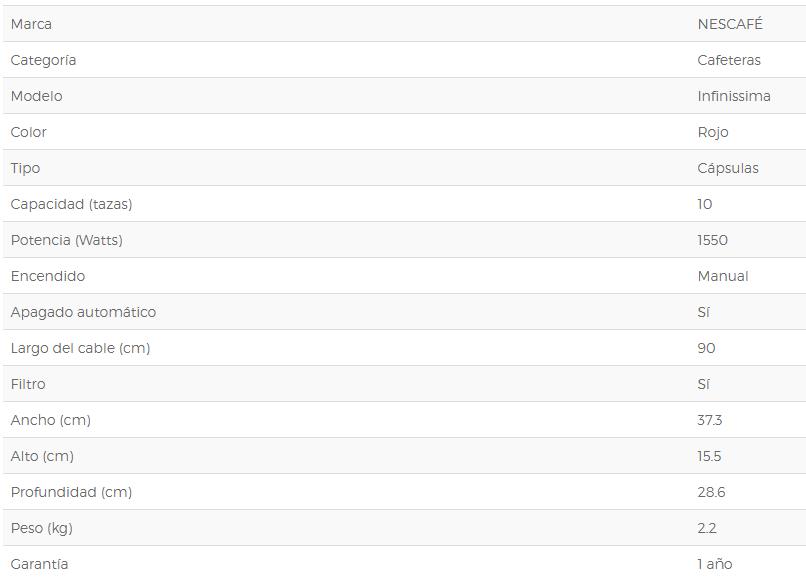Click the Peso (kg) label

coord(42,528)
